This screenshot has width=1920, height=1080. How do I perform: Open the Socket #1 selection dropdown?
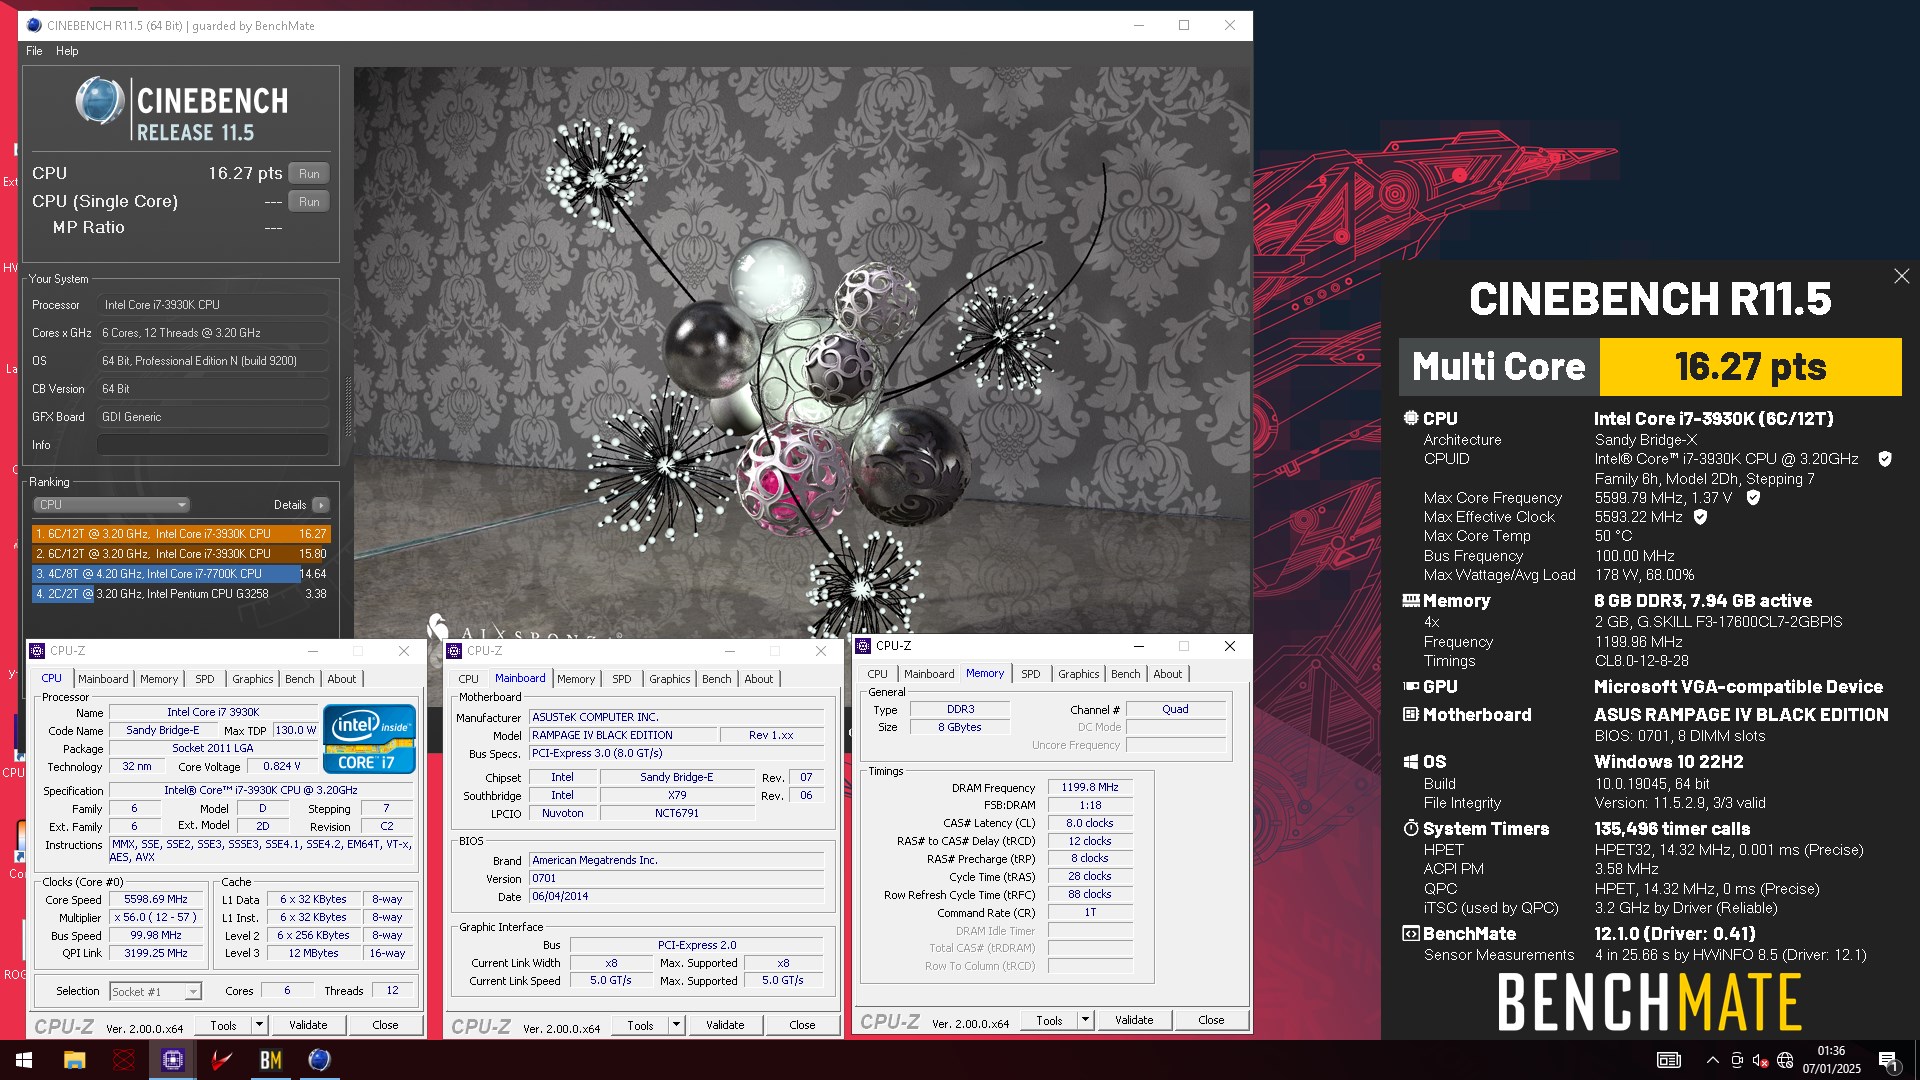[155, 992]
